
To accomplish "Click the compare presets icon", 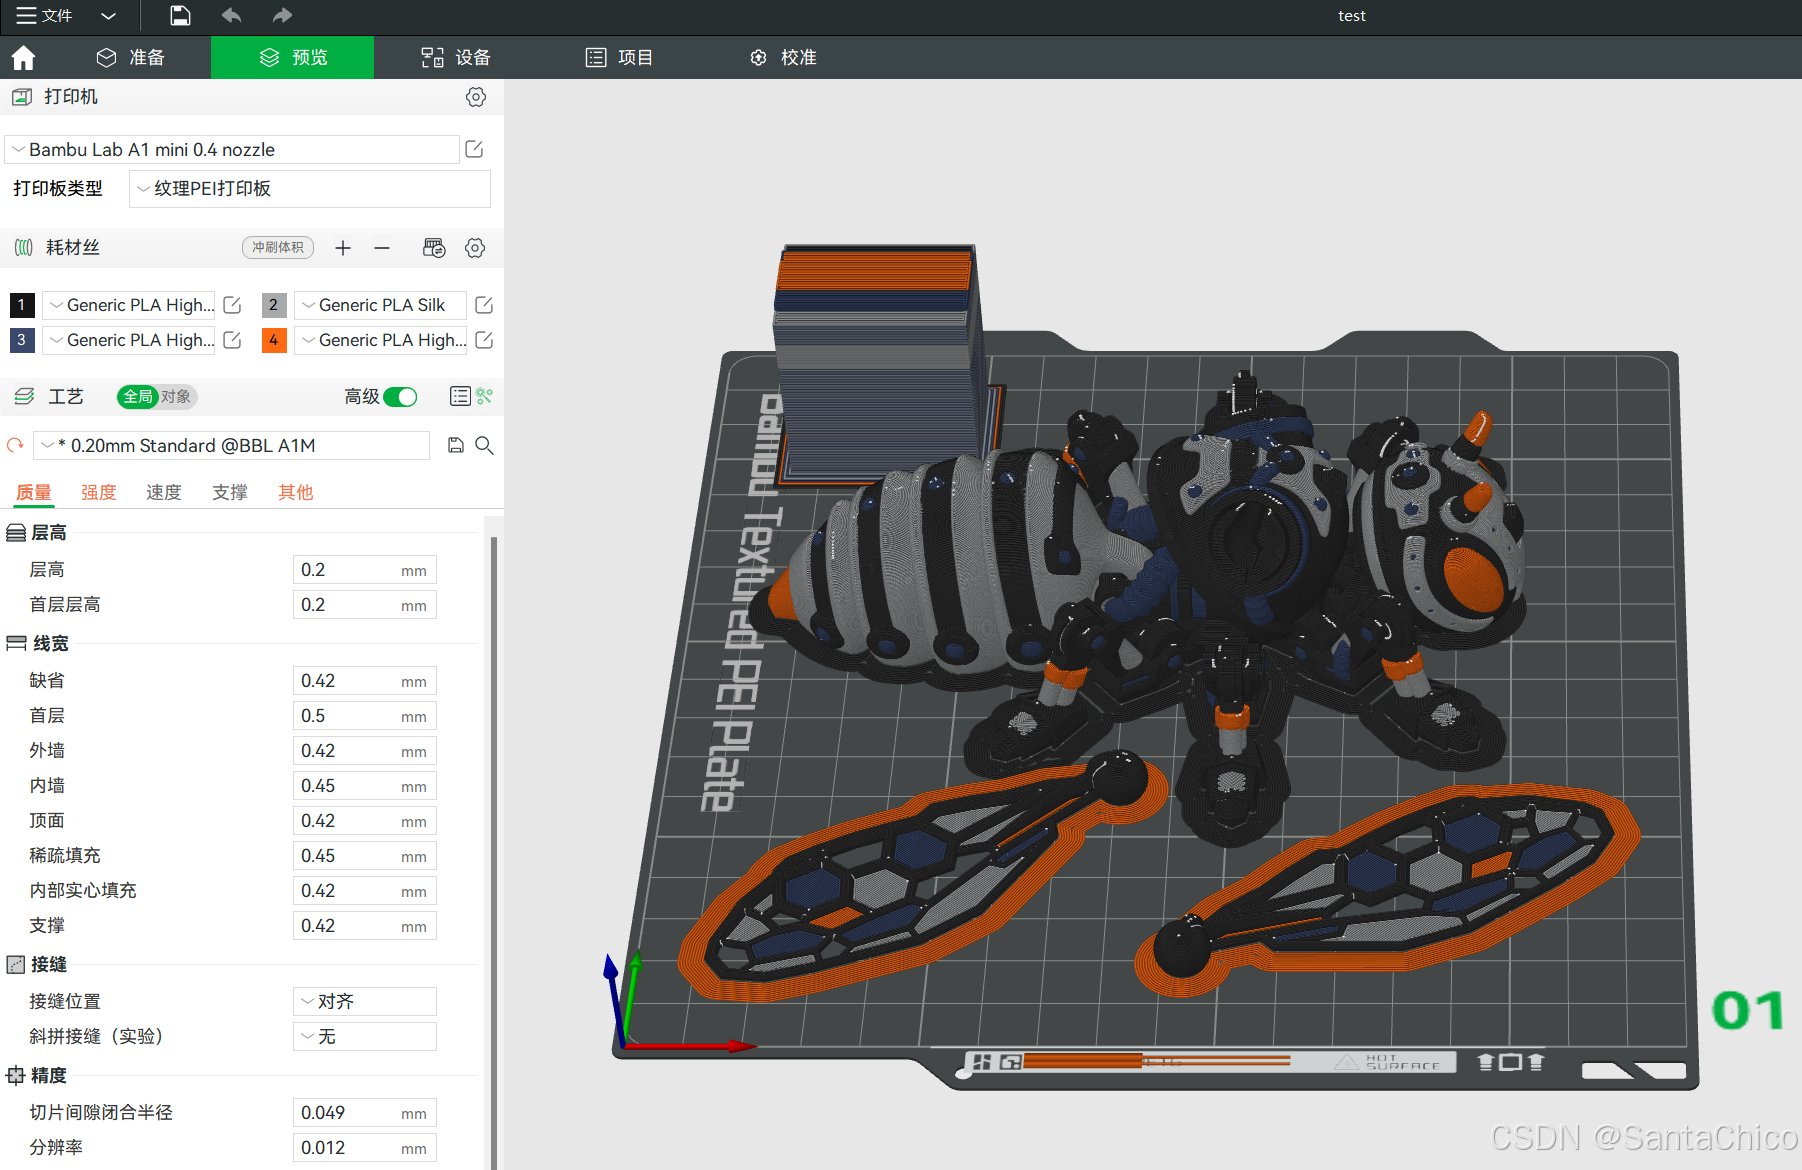I will pos(485,397).
